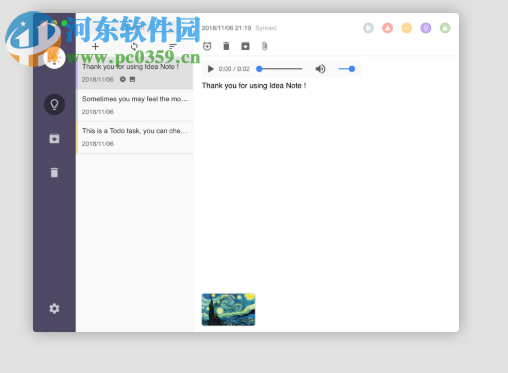The width and height of the screenshot is (508, 373).
Task: Click the audio time display 0:00 / 0:02
Action: [x=234, y=69]
